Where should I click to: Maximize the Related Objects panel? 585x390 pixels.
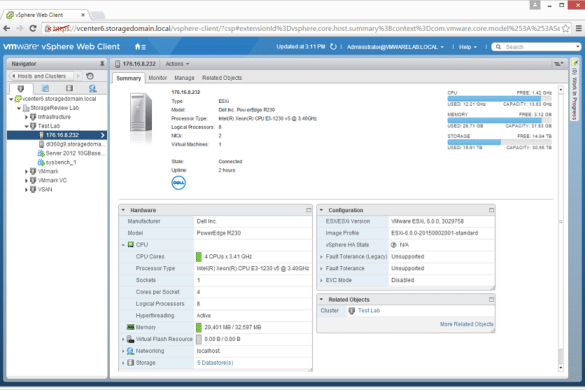point(491,299)
